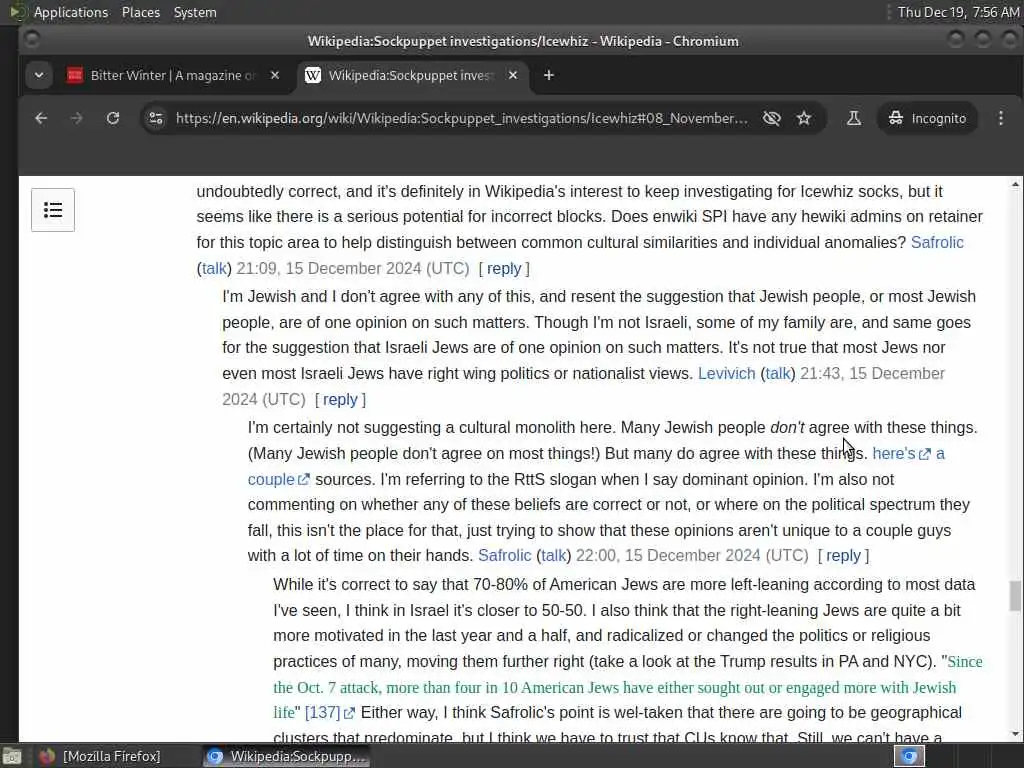Switch to the Bitter Winter tab
This screenshot has height=768, width=1024.
pyautogui.click(x=173, y=75)
